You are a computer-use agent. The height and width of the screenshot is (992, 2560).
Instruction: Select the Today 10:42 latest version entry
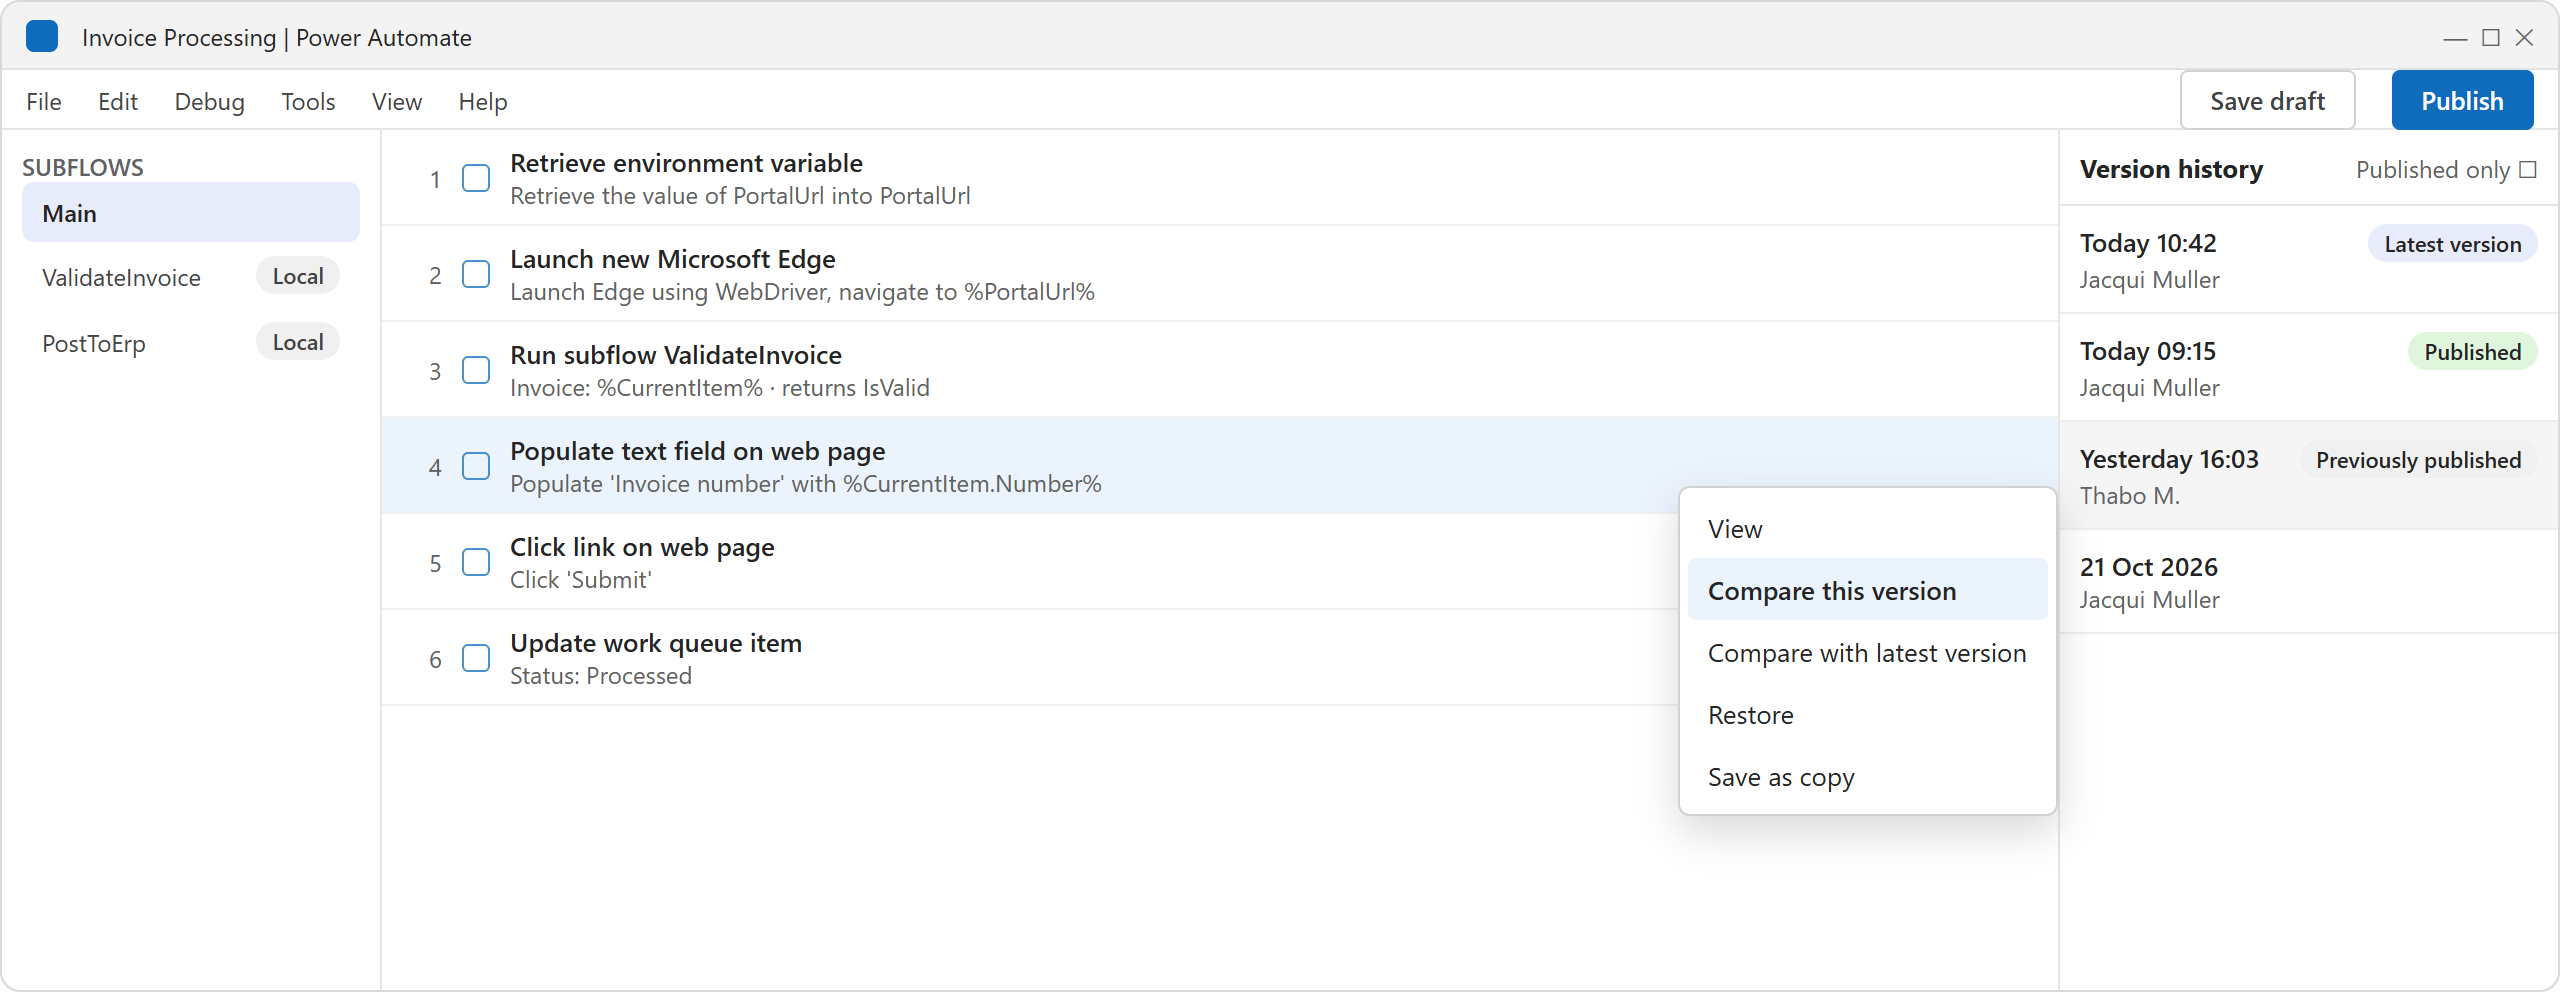coord(2308,260)
